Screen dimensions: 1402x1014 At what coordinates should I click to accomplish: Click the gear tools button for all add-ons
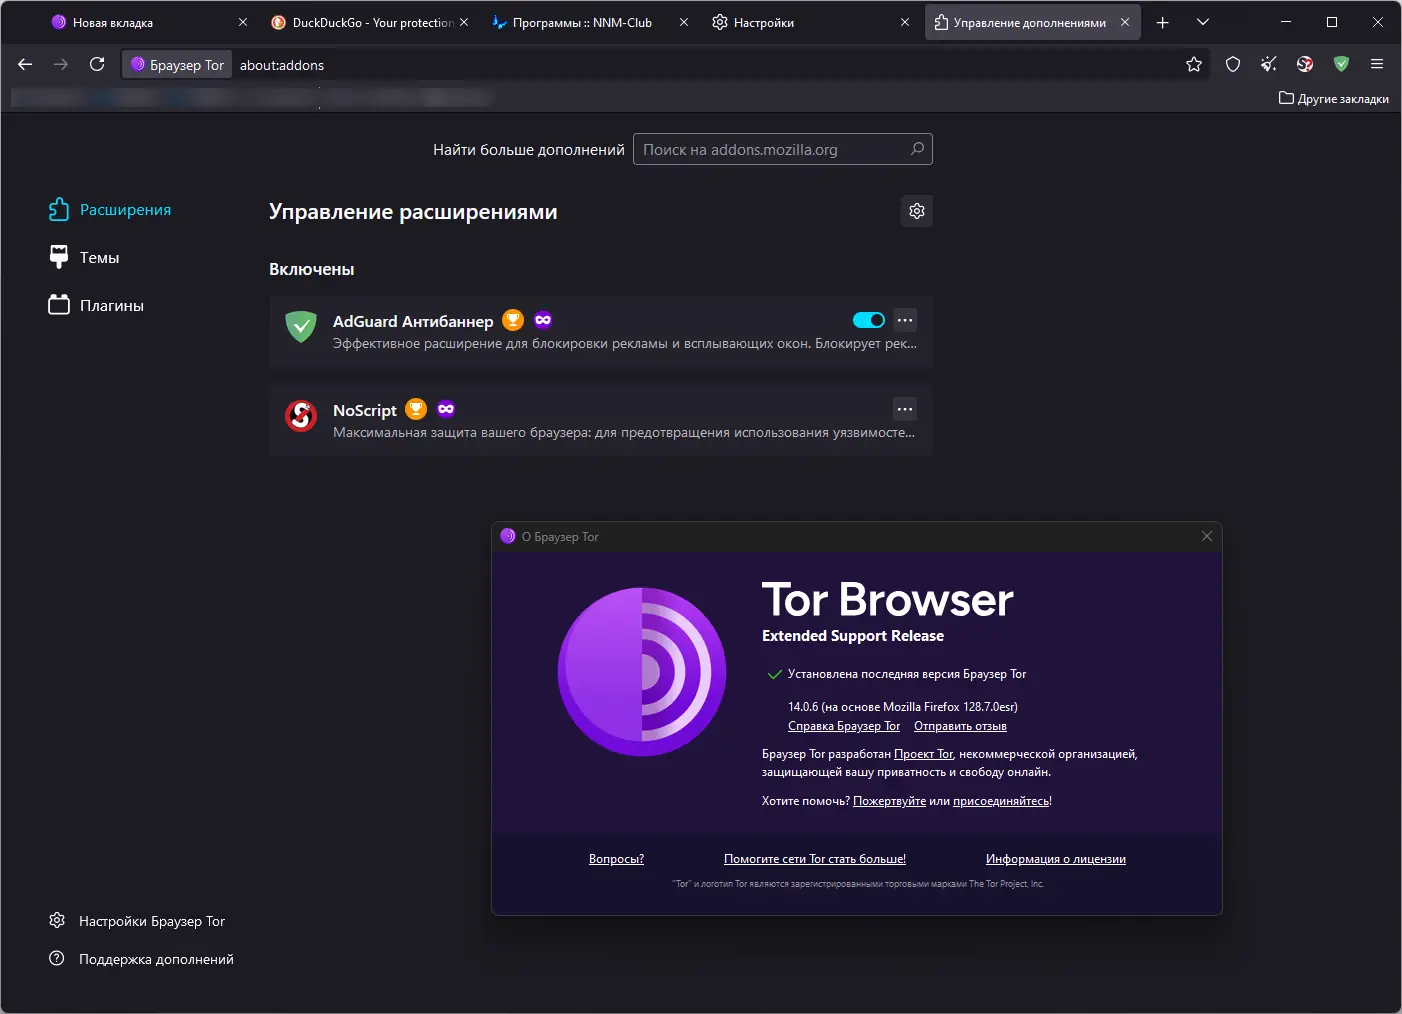(x=917, y=211)
